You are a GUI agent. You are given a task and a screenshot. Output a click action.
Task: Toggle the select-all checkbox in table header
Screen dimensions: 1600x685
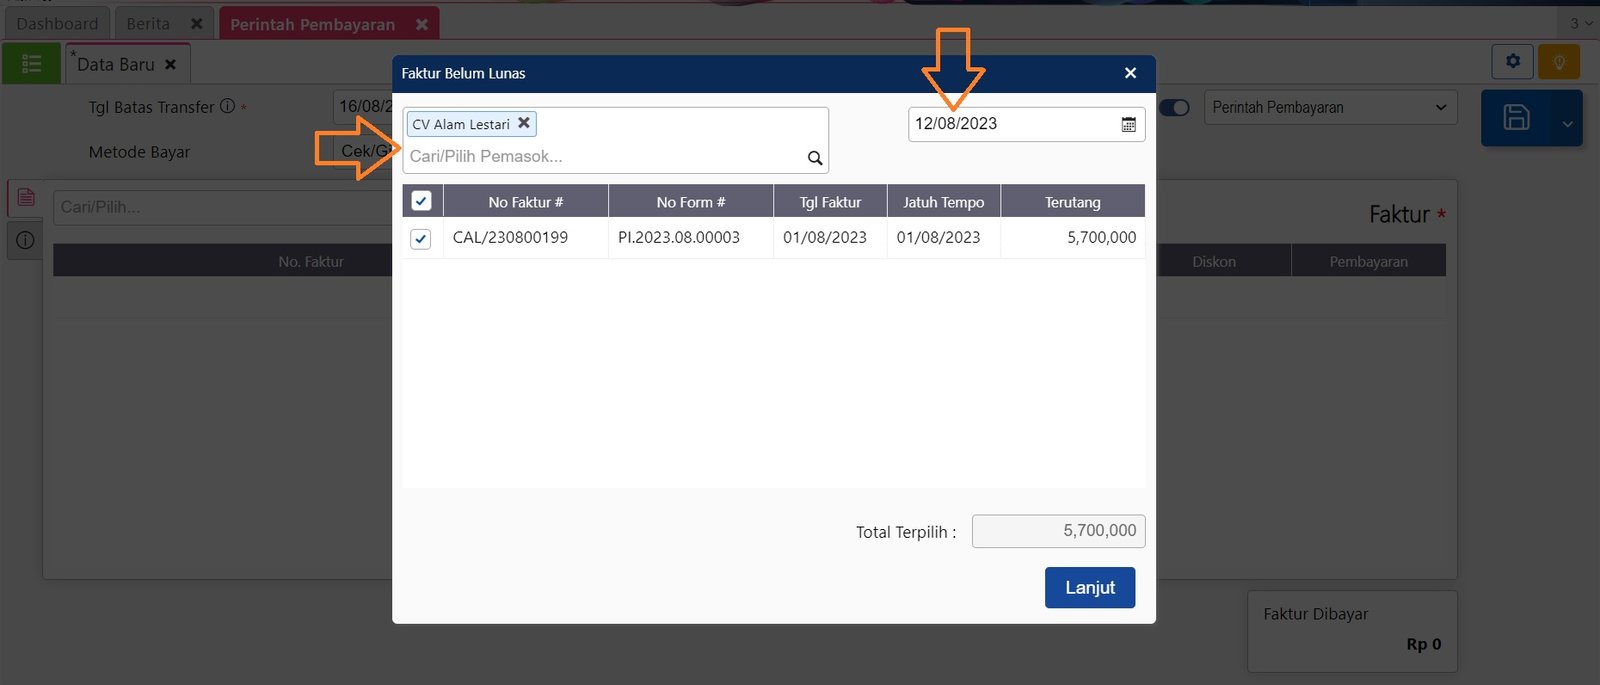coord(421,201)
